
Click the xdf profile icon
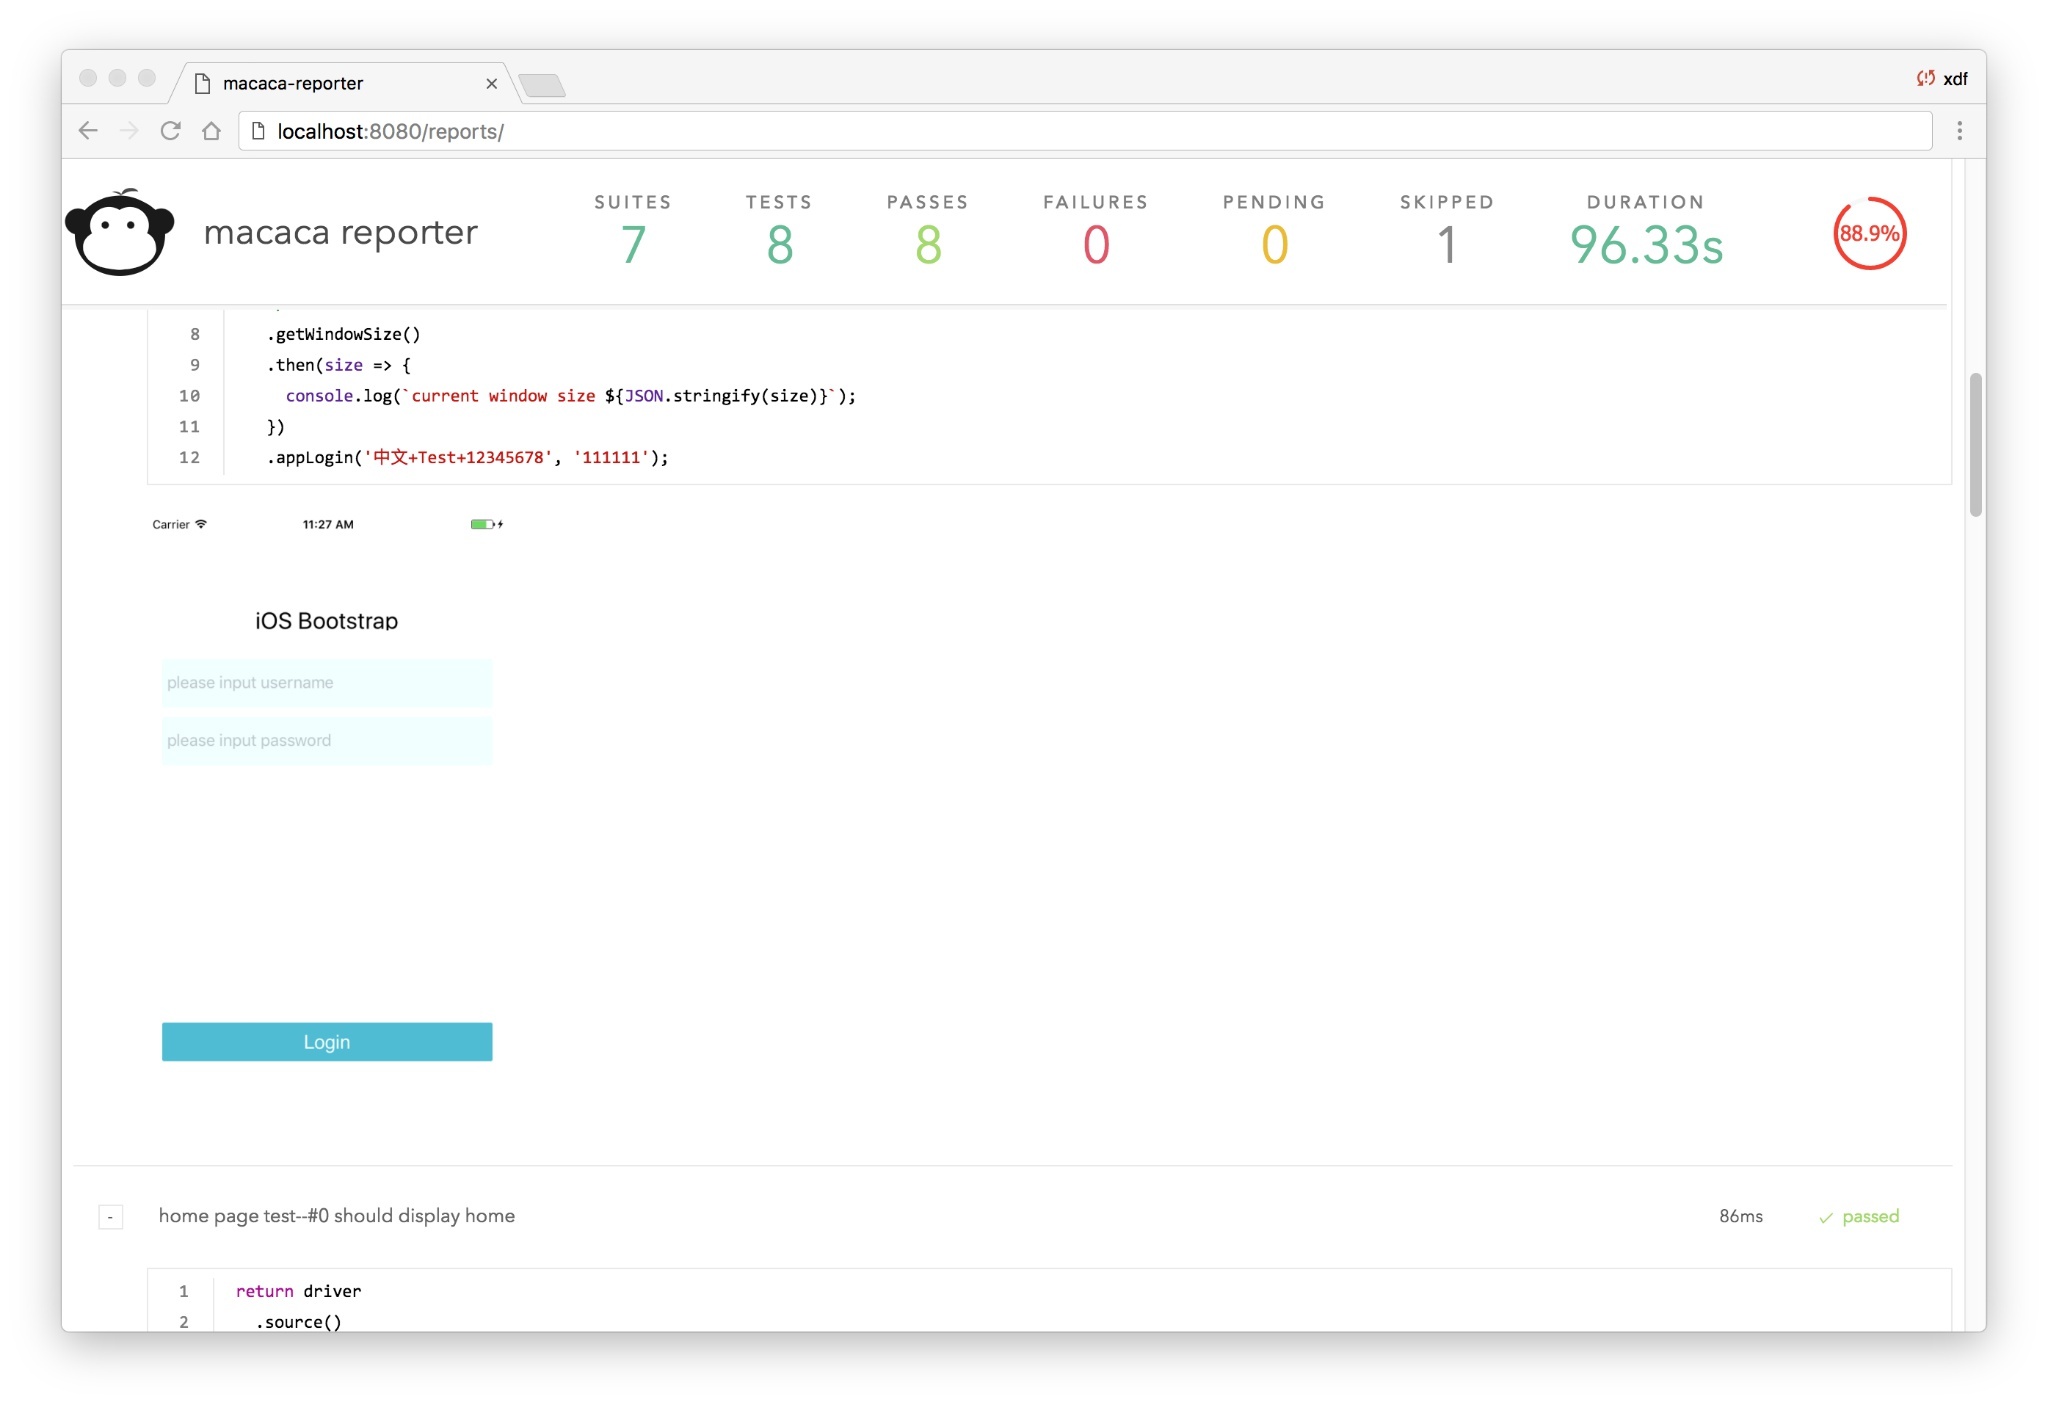[1941, 79]
